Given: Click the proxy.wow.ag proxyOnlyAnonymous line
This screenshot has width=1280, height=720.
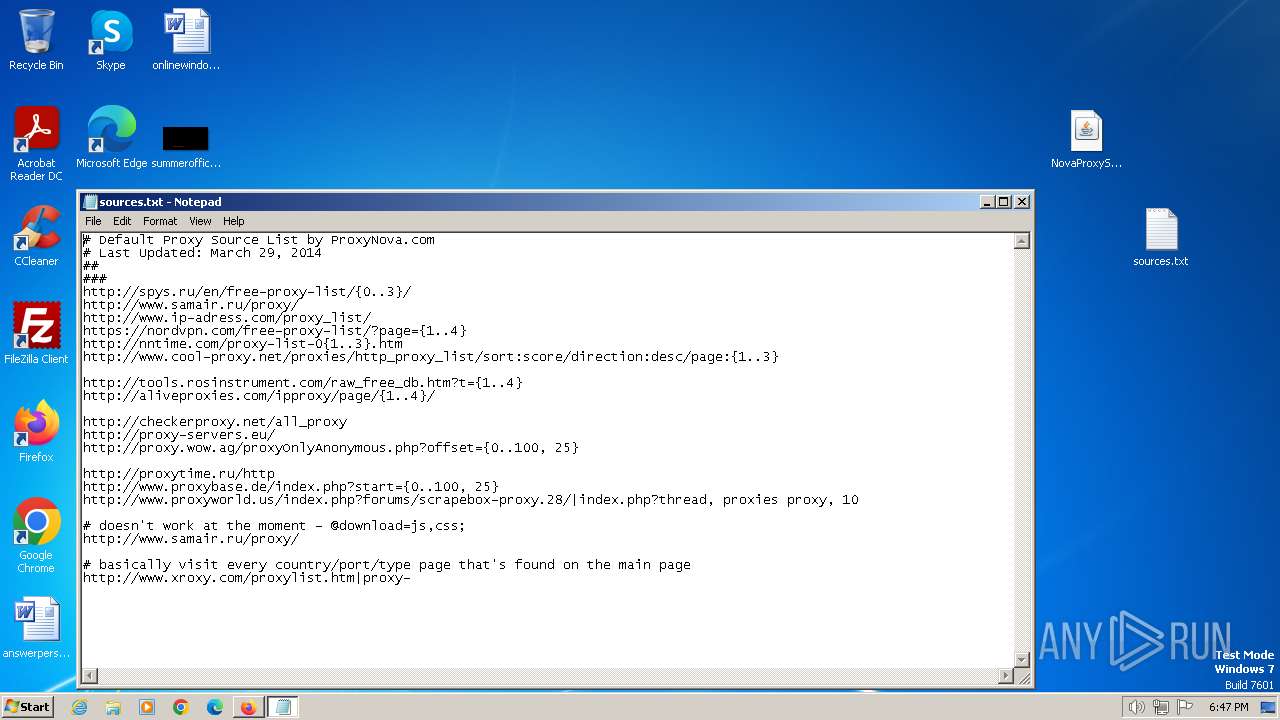Looking at the screenshot, I should click(331, 448).
